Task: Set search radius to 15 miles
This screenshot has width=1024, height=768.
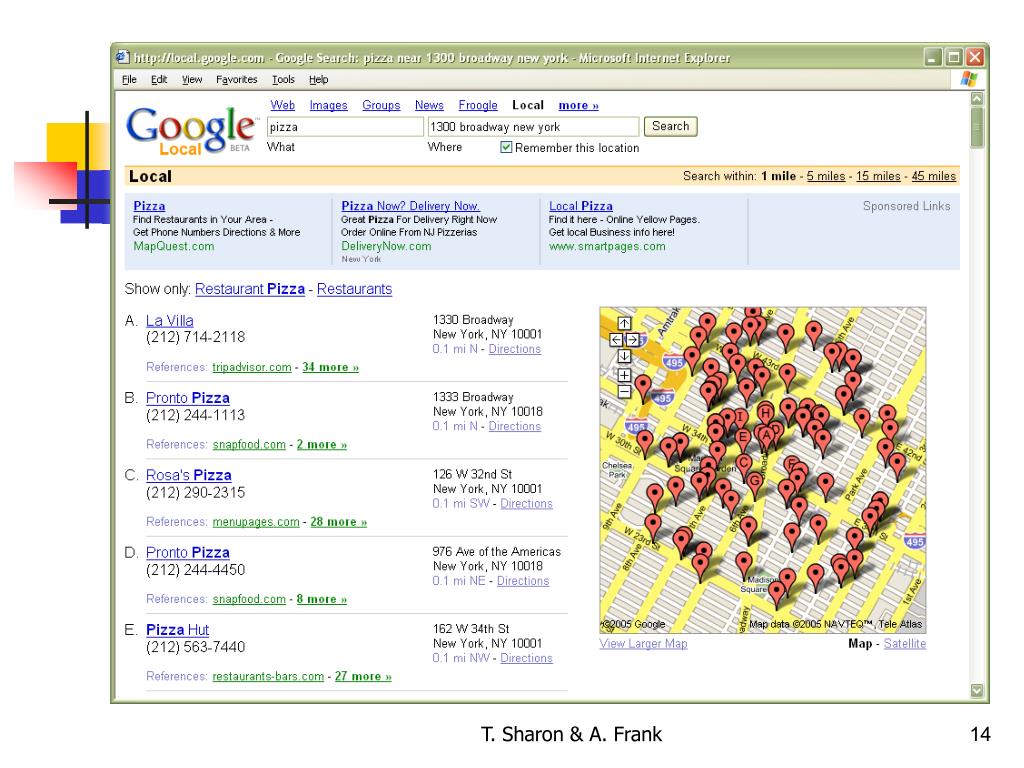Action: pos(878,176)
